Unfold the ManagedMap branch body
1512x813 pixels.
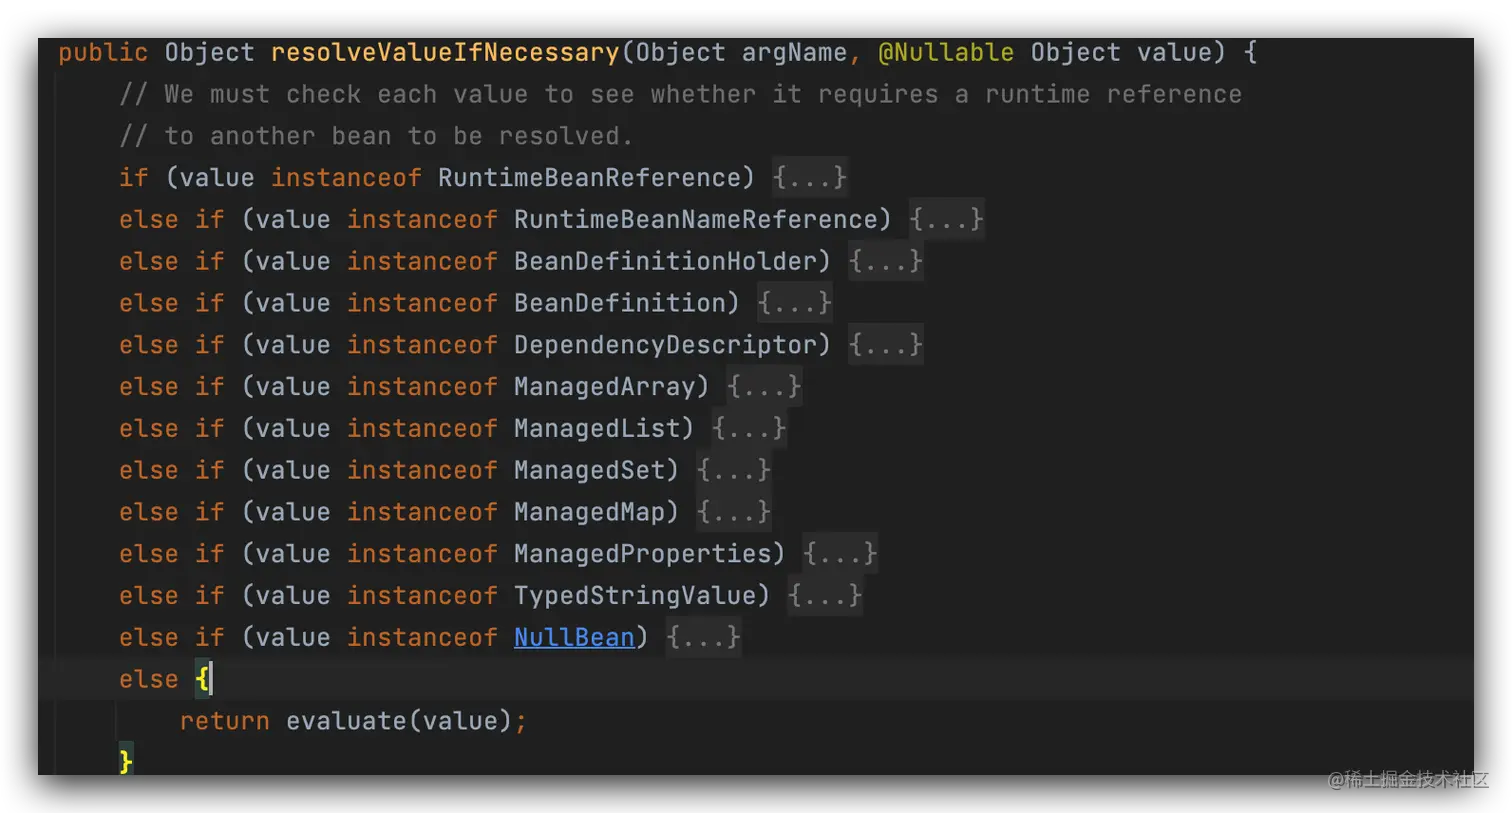(733, 513)
